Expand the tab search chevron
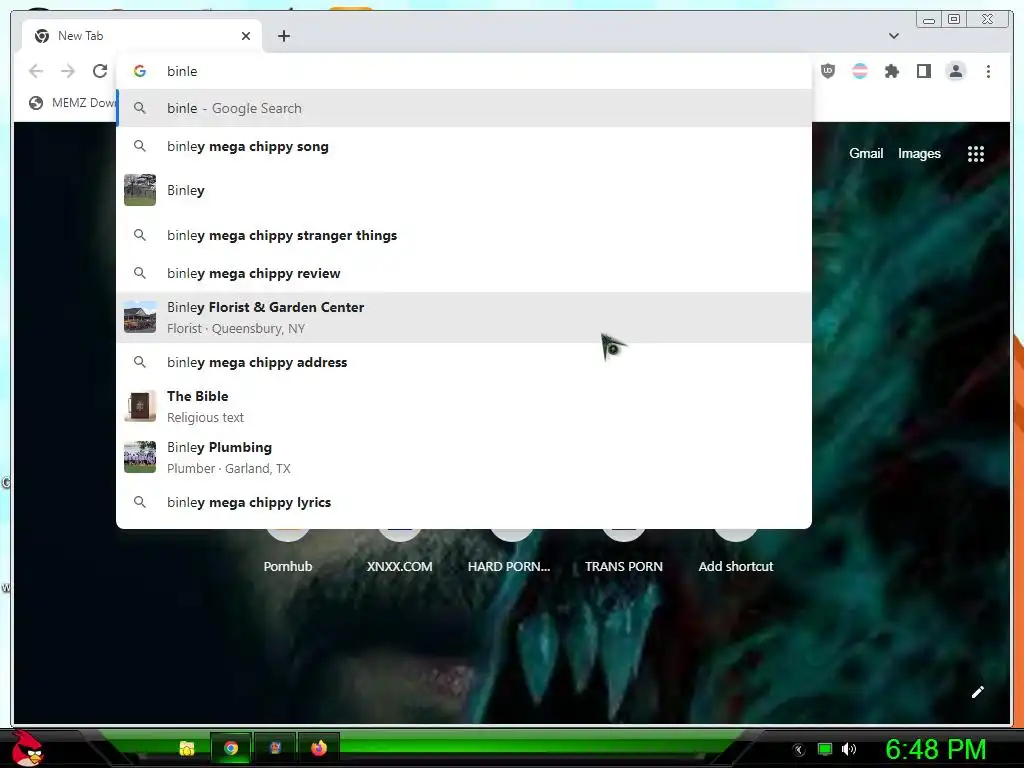The height and width of the screenshot is (768, 1024). pyautogui.click(x=893, y=36)
